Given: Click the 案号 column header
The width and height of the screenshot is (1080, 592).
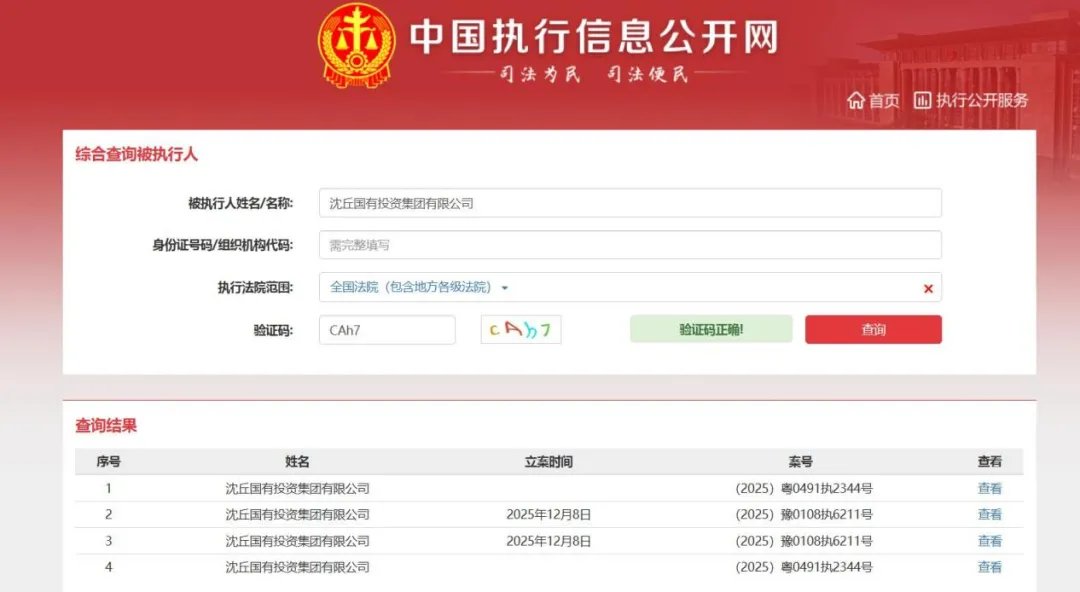Looking at the screenshot, I should 800,462.
